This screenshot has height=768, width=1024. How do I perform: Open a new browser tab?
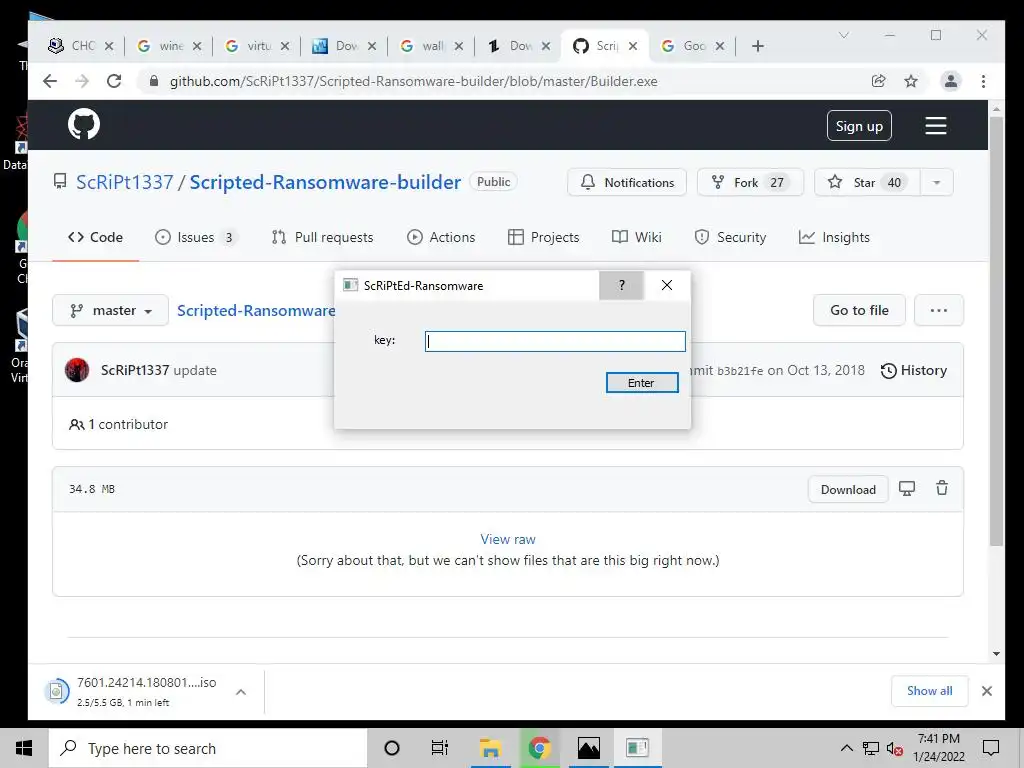click(x=758, y=46)
